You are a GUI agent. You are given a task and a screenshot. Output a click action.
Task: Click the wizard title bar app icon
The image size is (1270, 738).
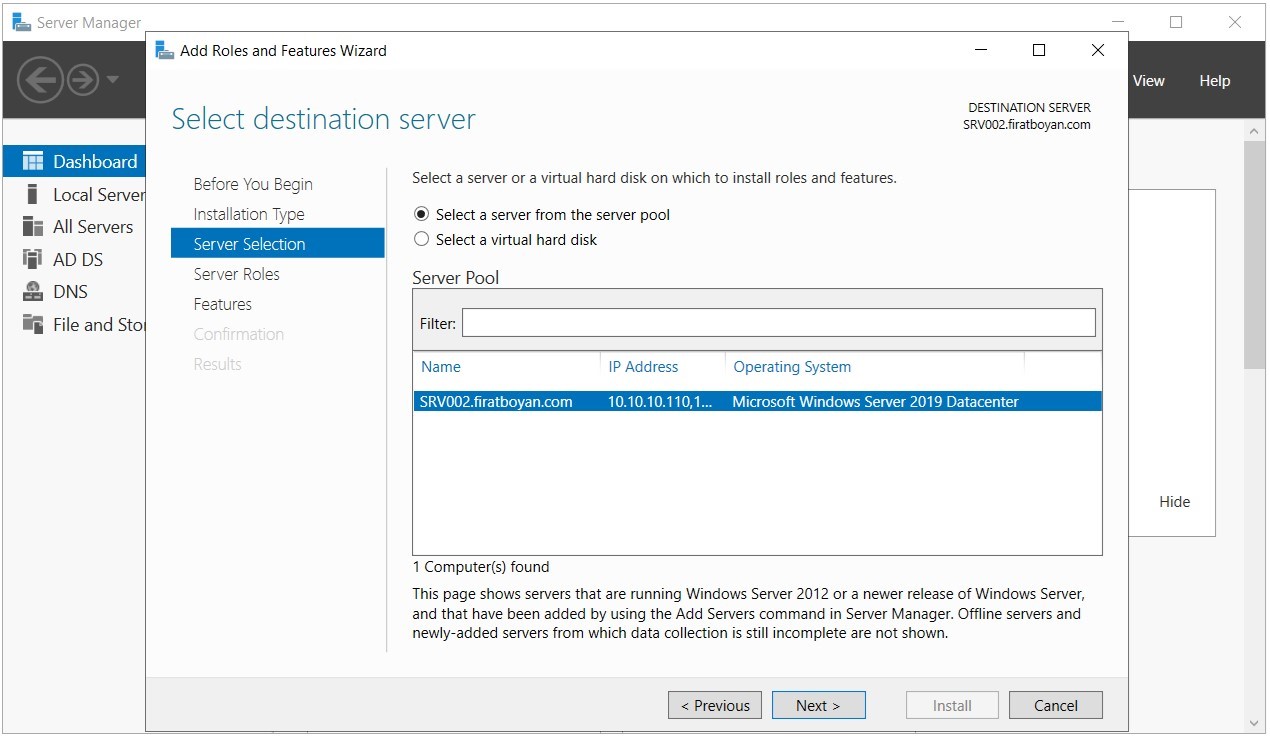[165, 50]
